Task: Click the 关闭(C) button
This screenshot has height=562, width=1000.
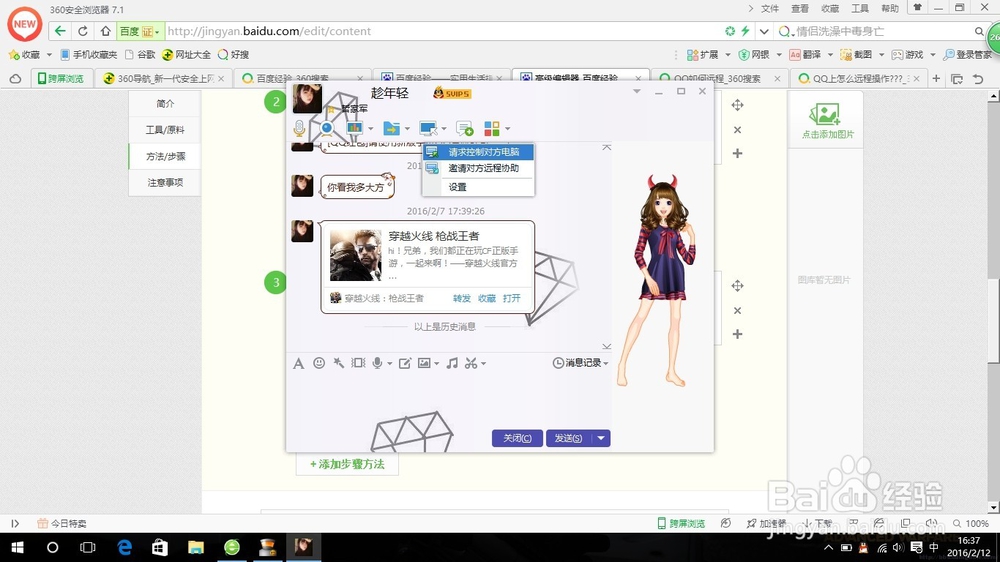Action: pos(517,438)
